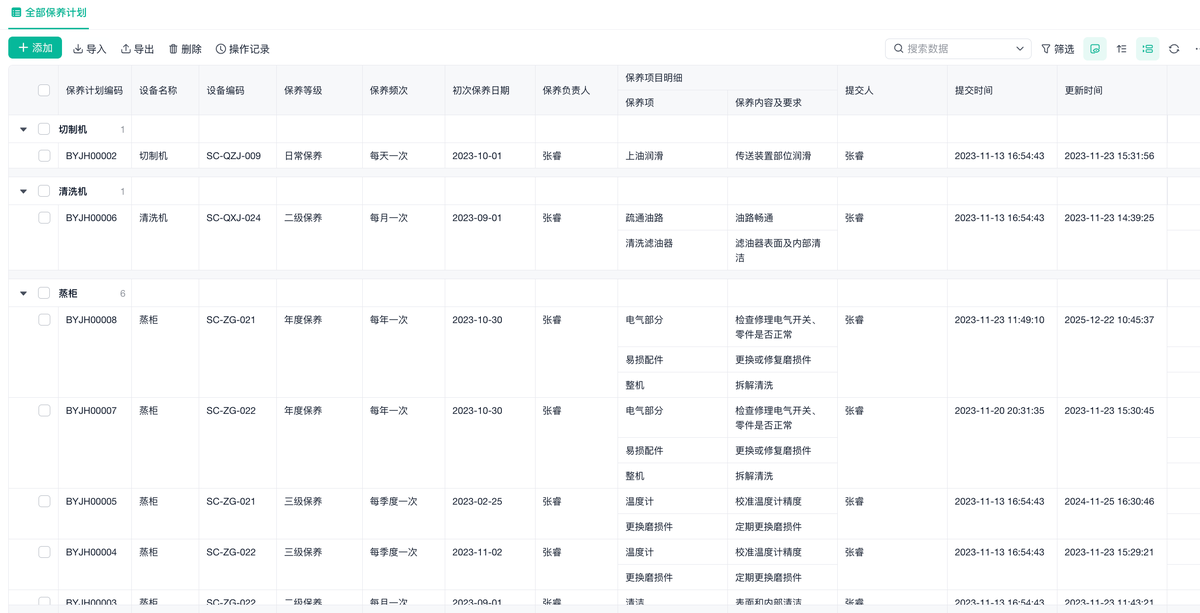Open 操作记录 operation history
The image size is (1200, 613).
[242, 49]
